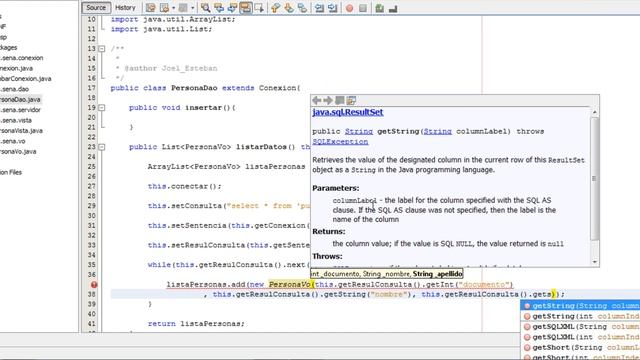Select getString(int columnIndex) completion item

click(581, 316)
